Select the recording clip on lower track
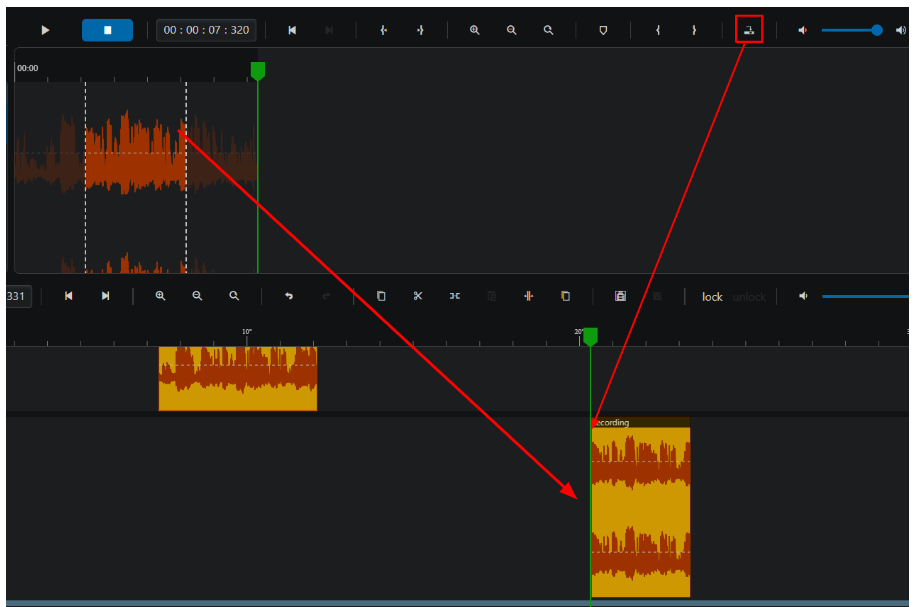This screenshot has width=920, height=607. 641,507
